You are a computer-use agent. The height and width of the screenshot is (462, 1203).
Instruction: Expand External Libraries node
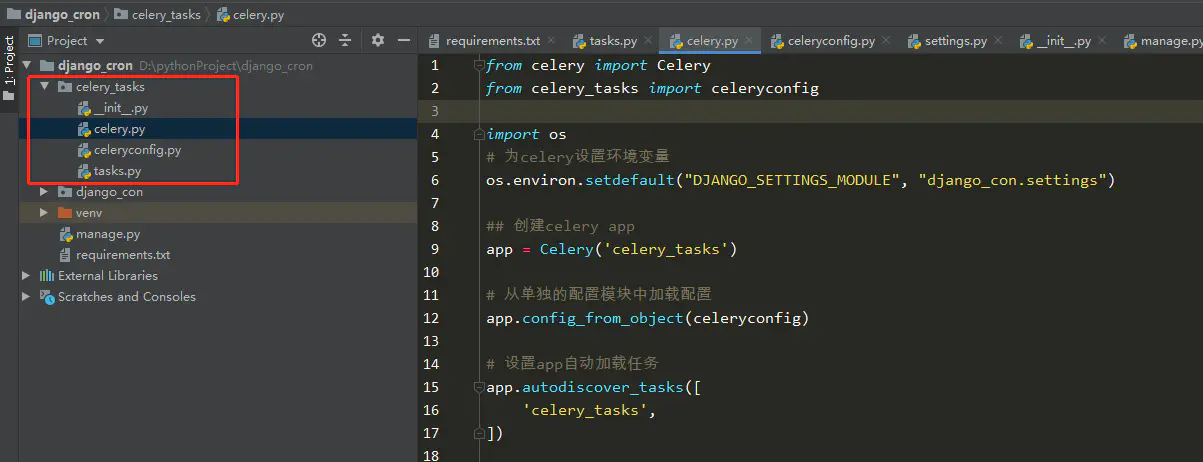pyautogui.click(x=26, y=276)
